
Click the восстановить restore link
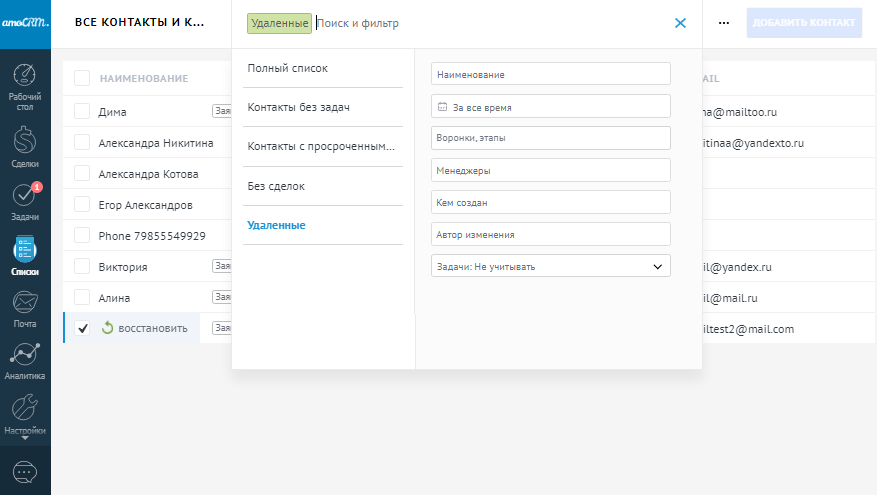click(152, 328)
